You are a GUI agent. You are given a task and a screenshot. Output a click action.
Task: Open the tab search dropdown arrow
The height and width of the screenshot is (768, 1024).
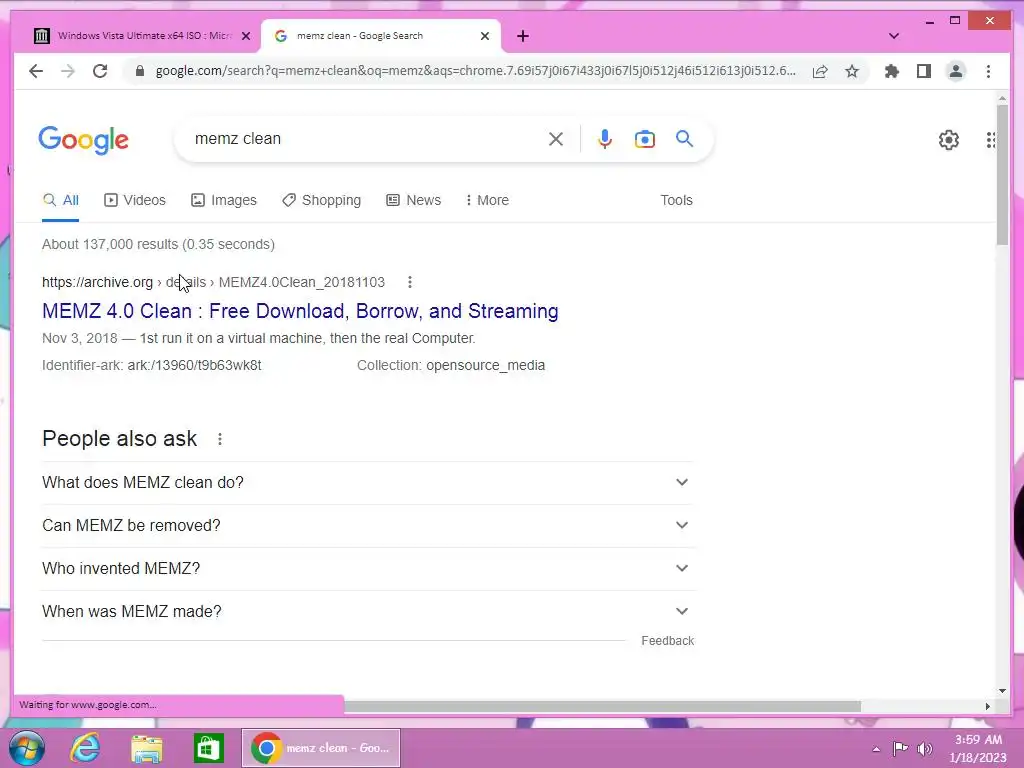pos(894,36)
